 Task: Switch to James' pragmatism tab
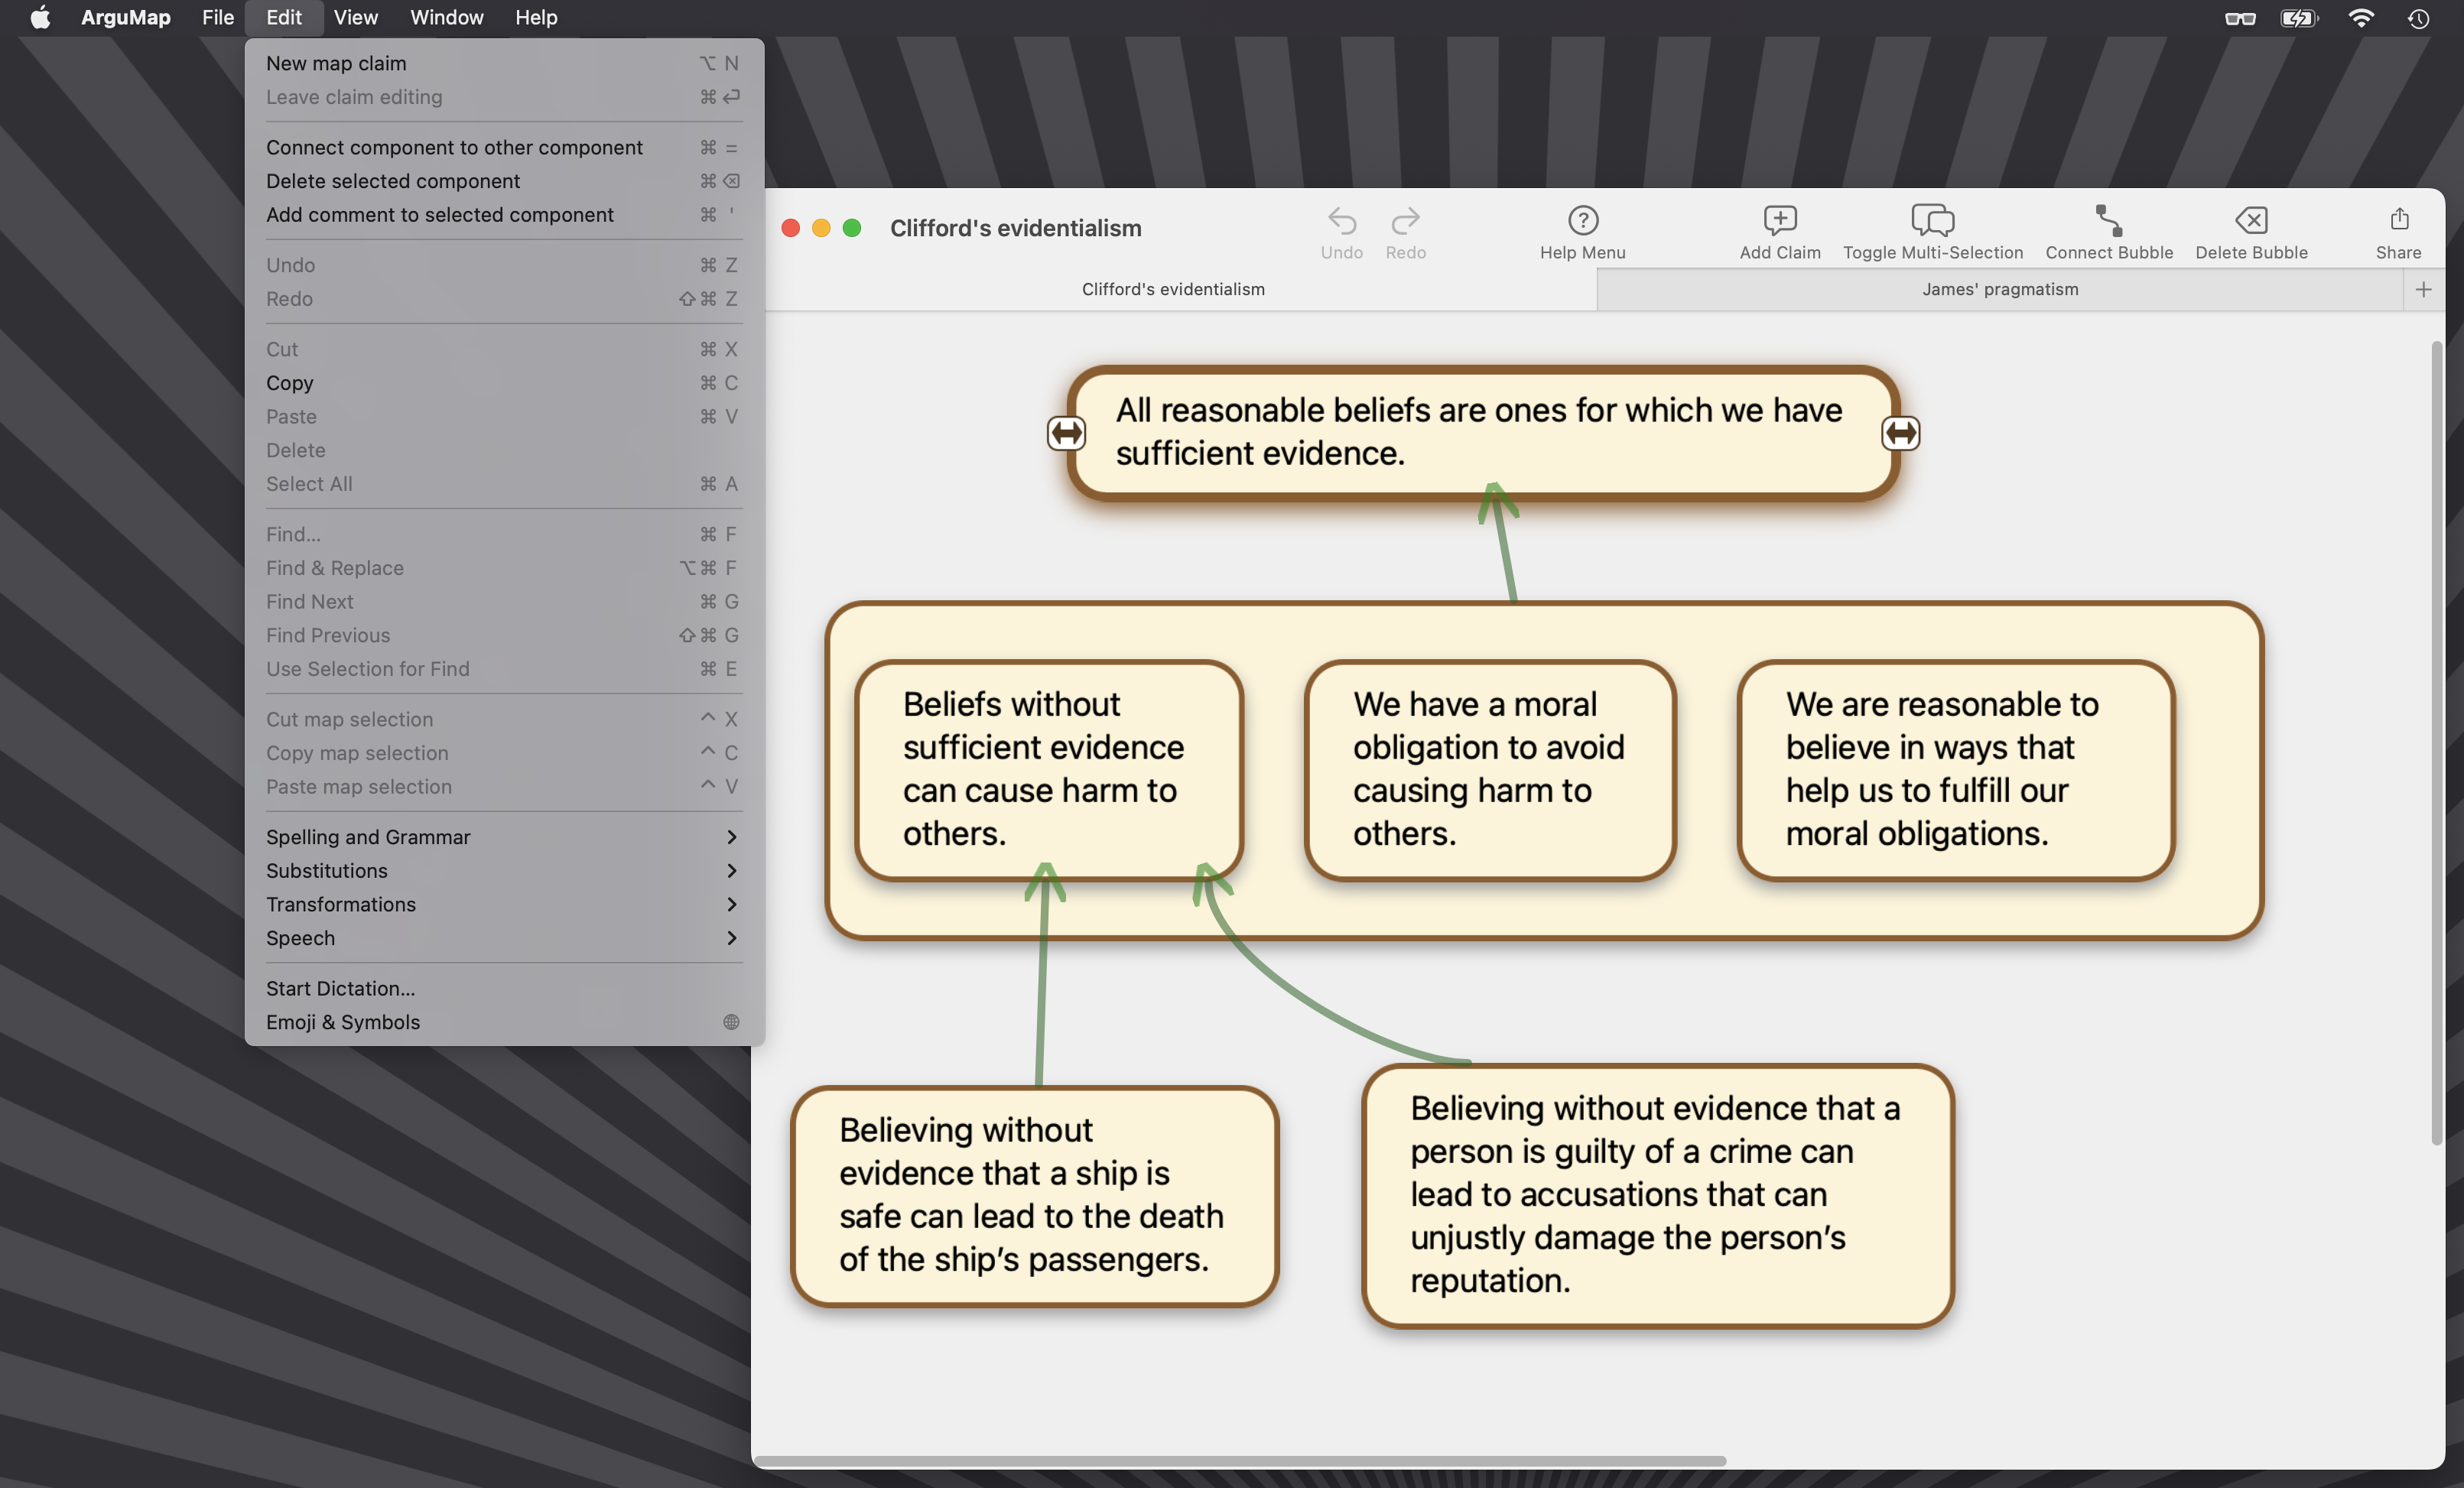click(x=1999, y=289)
